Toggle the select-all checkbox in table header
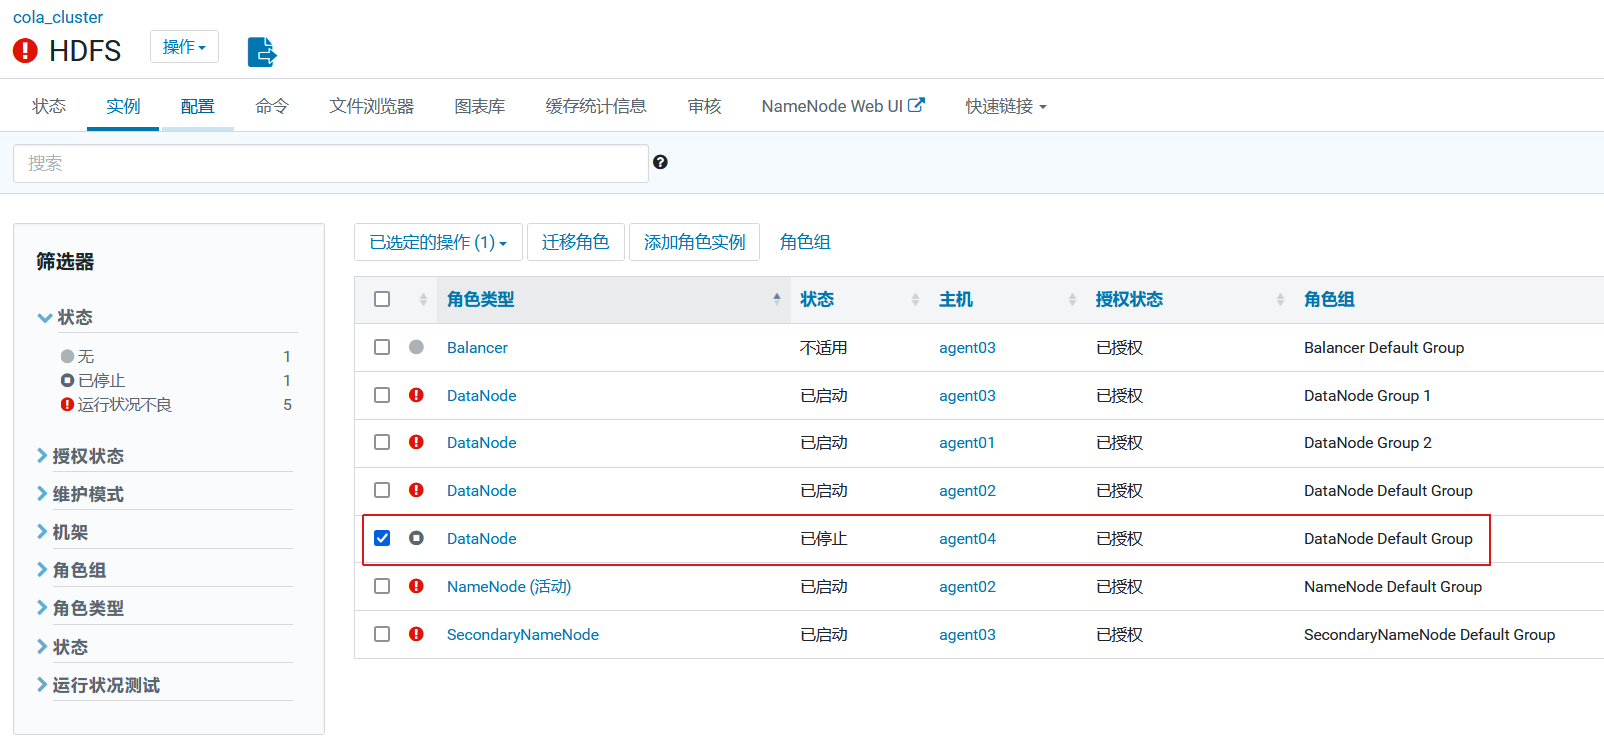The width and height of the screenshot is (1604, 753). [382, 299]
